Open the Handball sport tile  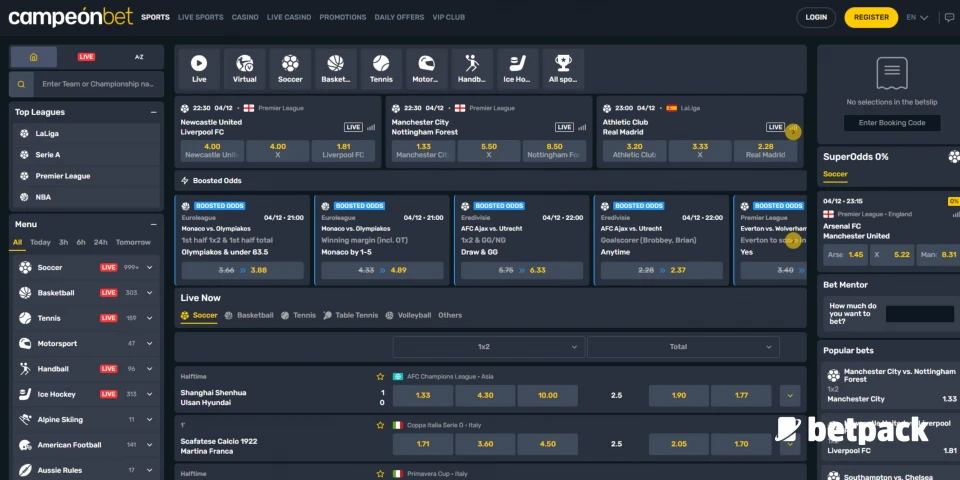click(472, 68)
